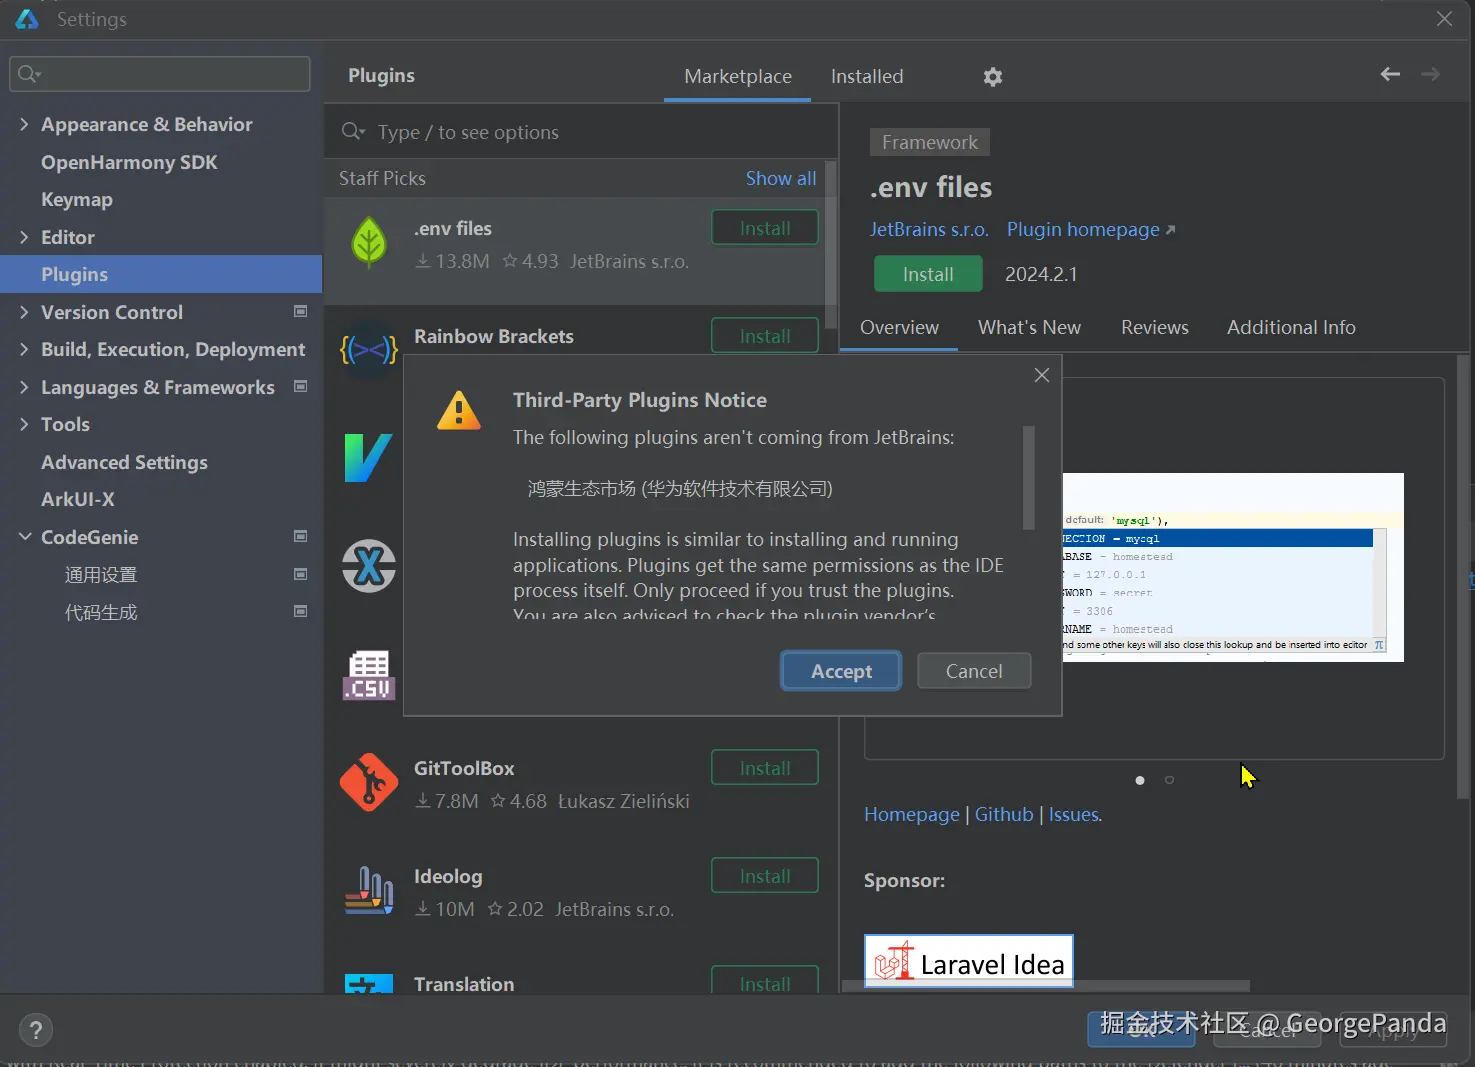Click the help question mark icon
1475x1067 pixels.
35,1030
